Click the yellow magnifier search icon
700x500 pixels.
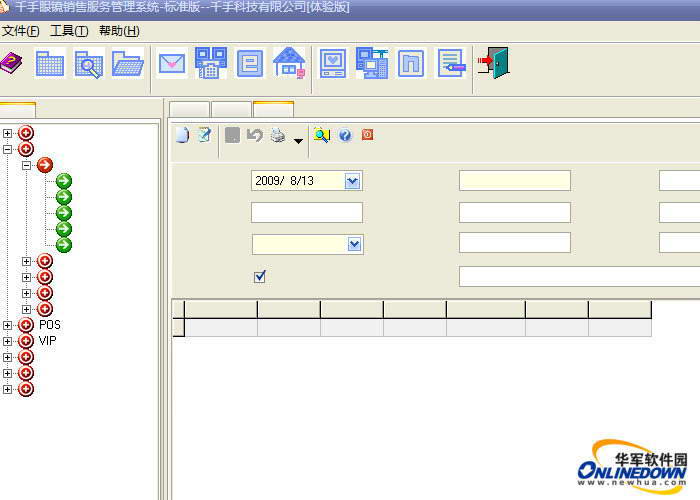321,135
